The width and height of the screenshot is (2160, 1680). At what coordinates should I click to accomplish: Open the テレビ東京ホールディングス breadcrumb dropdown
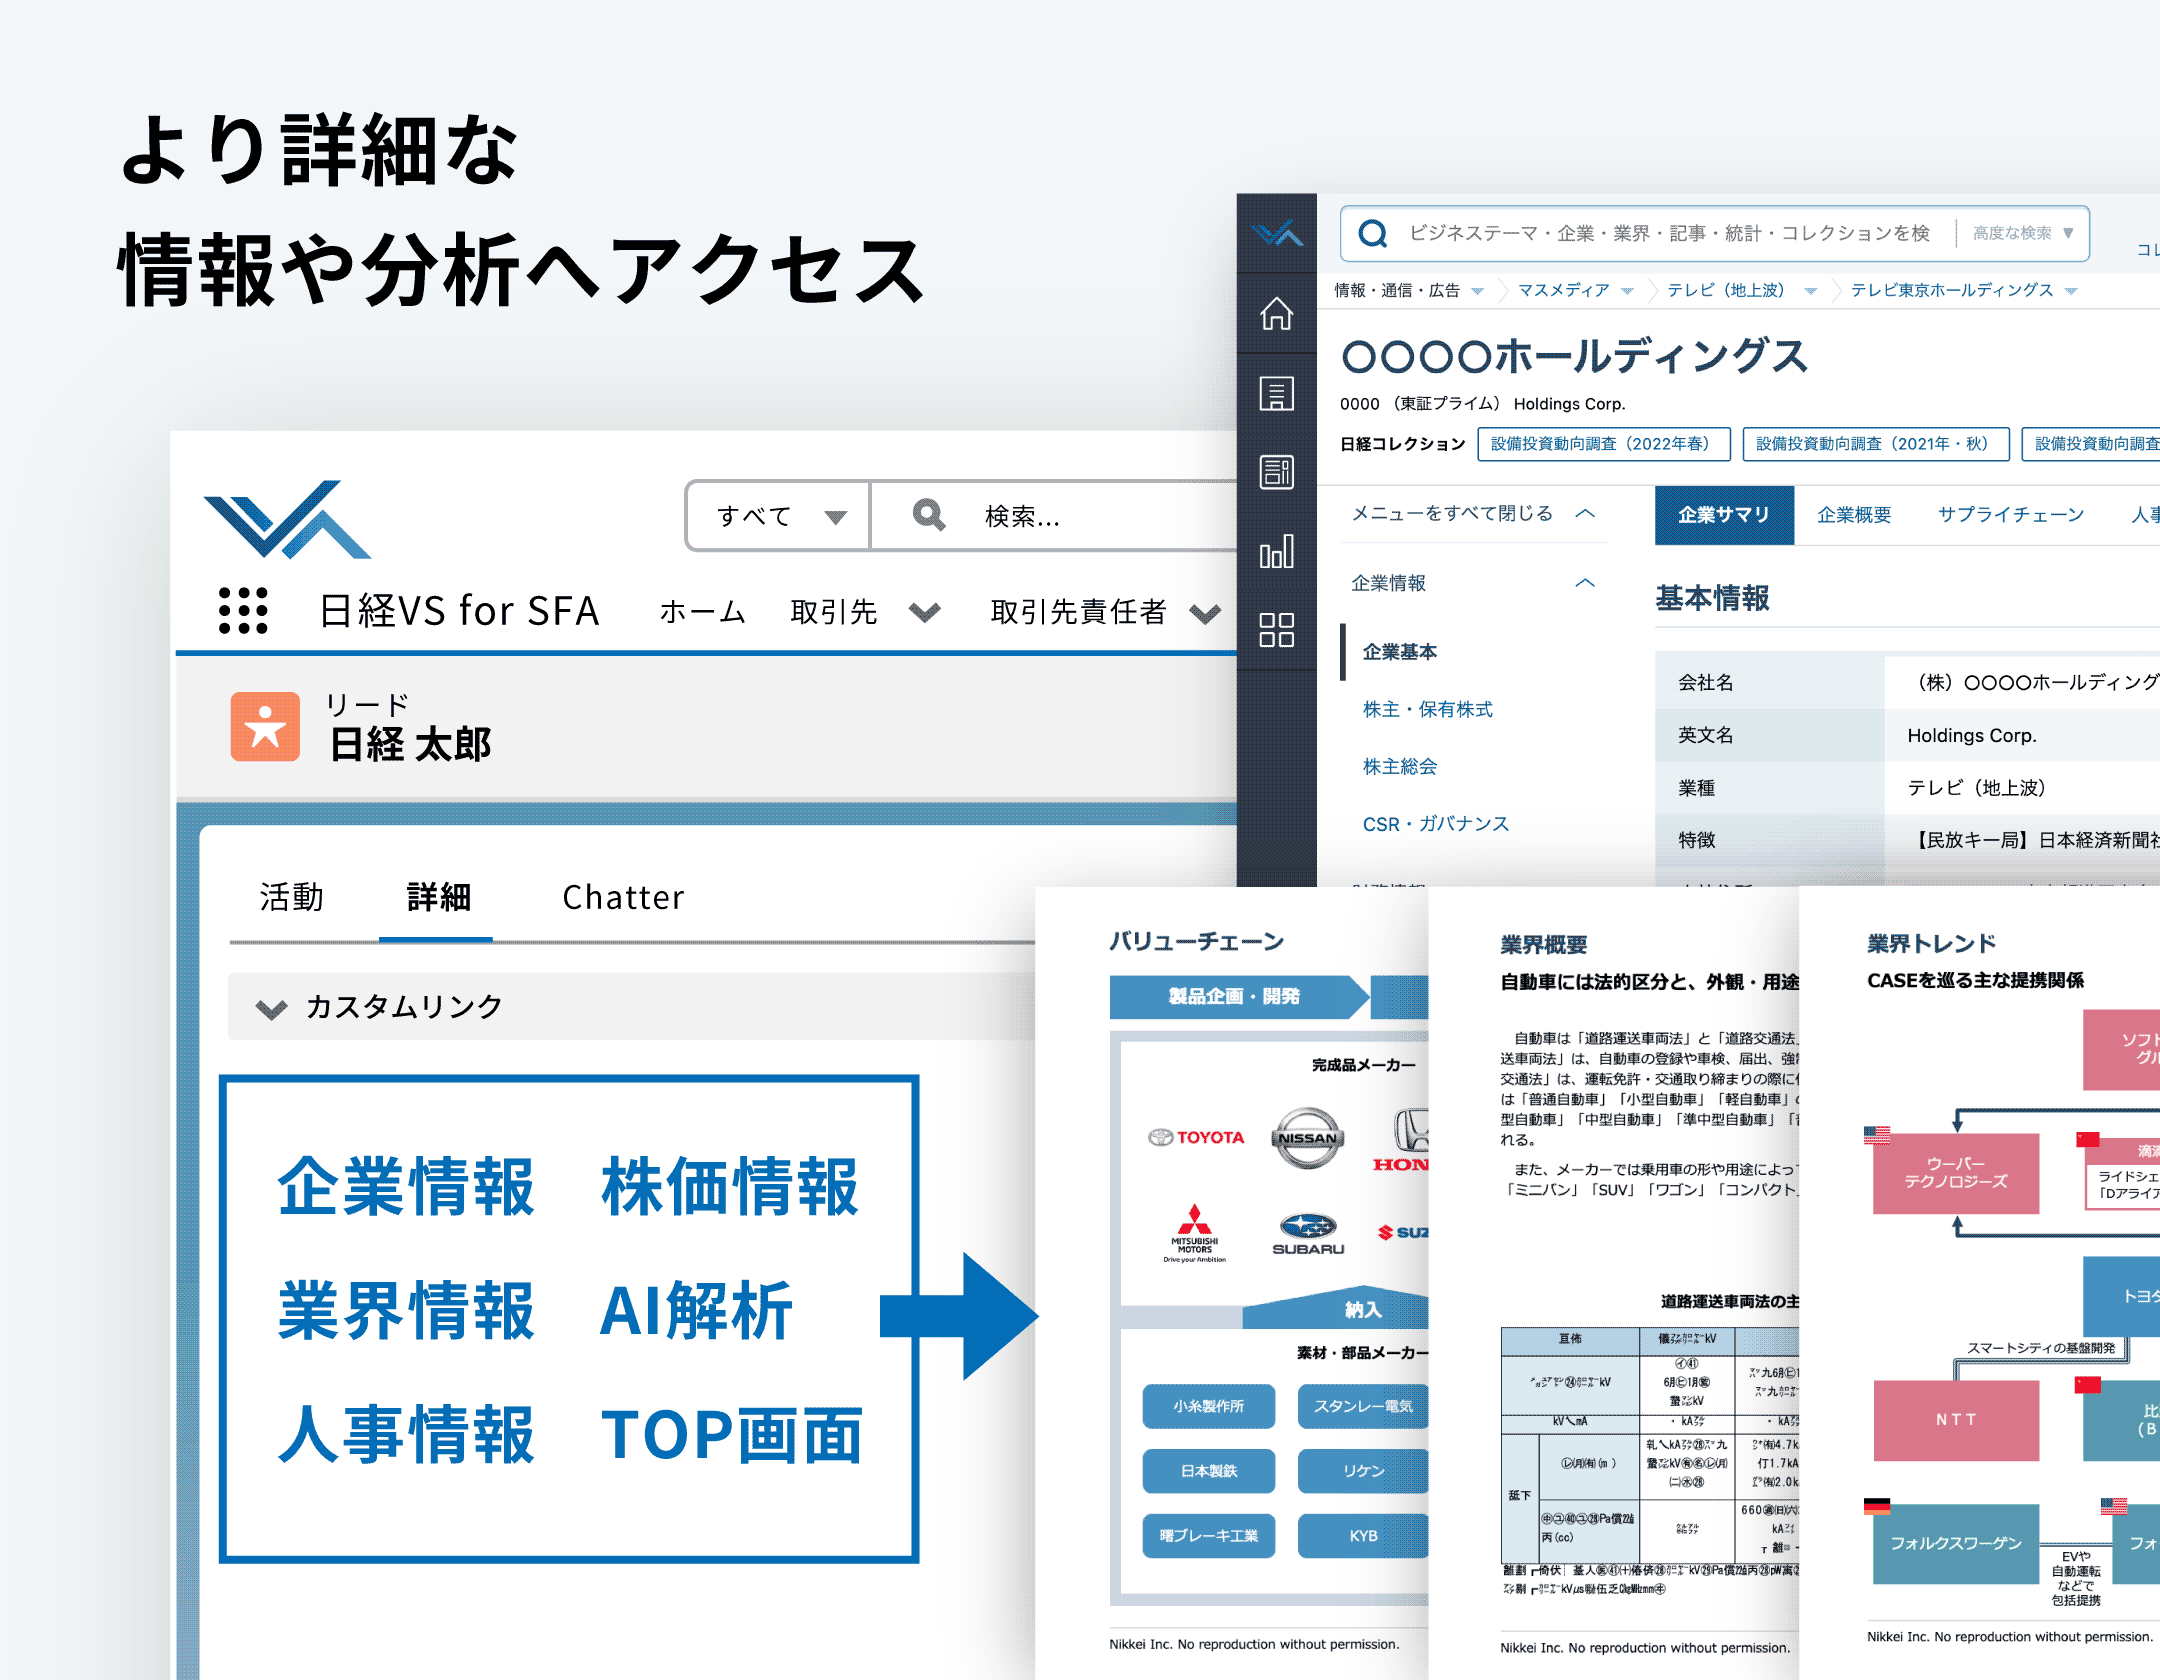click(2070, 291)
